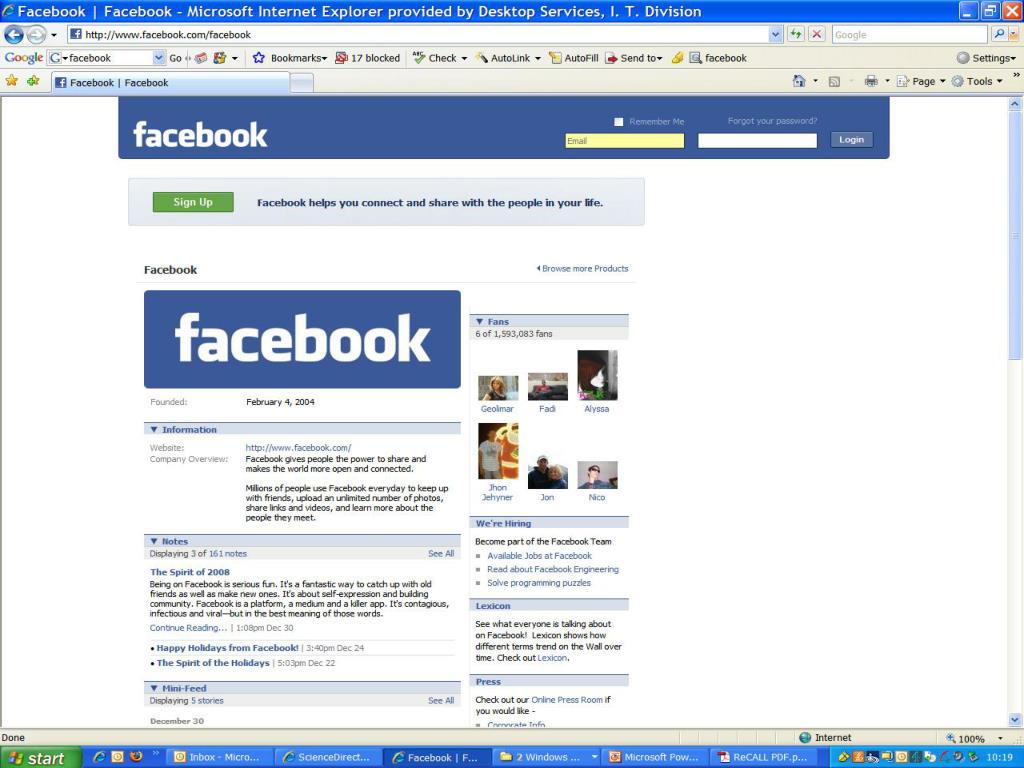
Task: Click the search magnifier icon in IE
Action: 999,34
